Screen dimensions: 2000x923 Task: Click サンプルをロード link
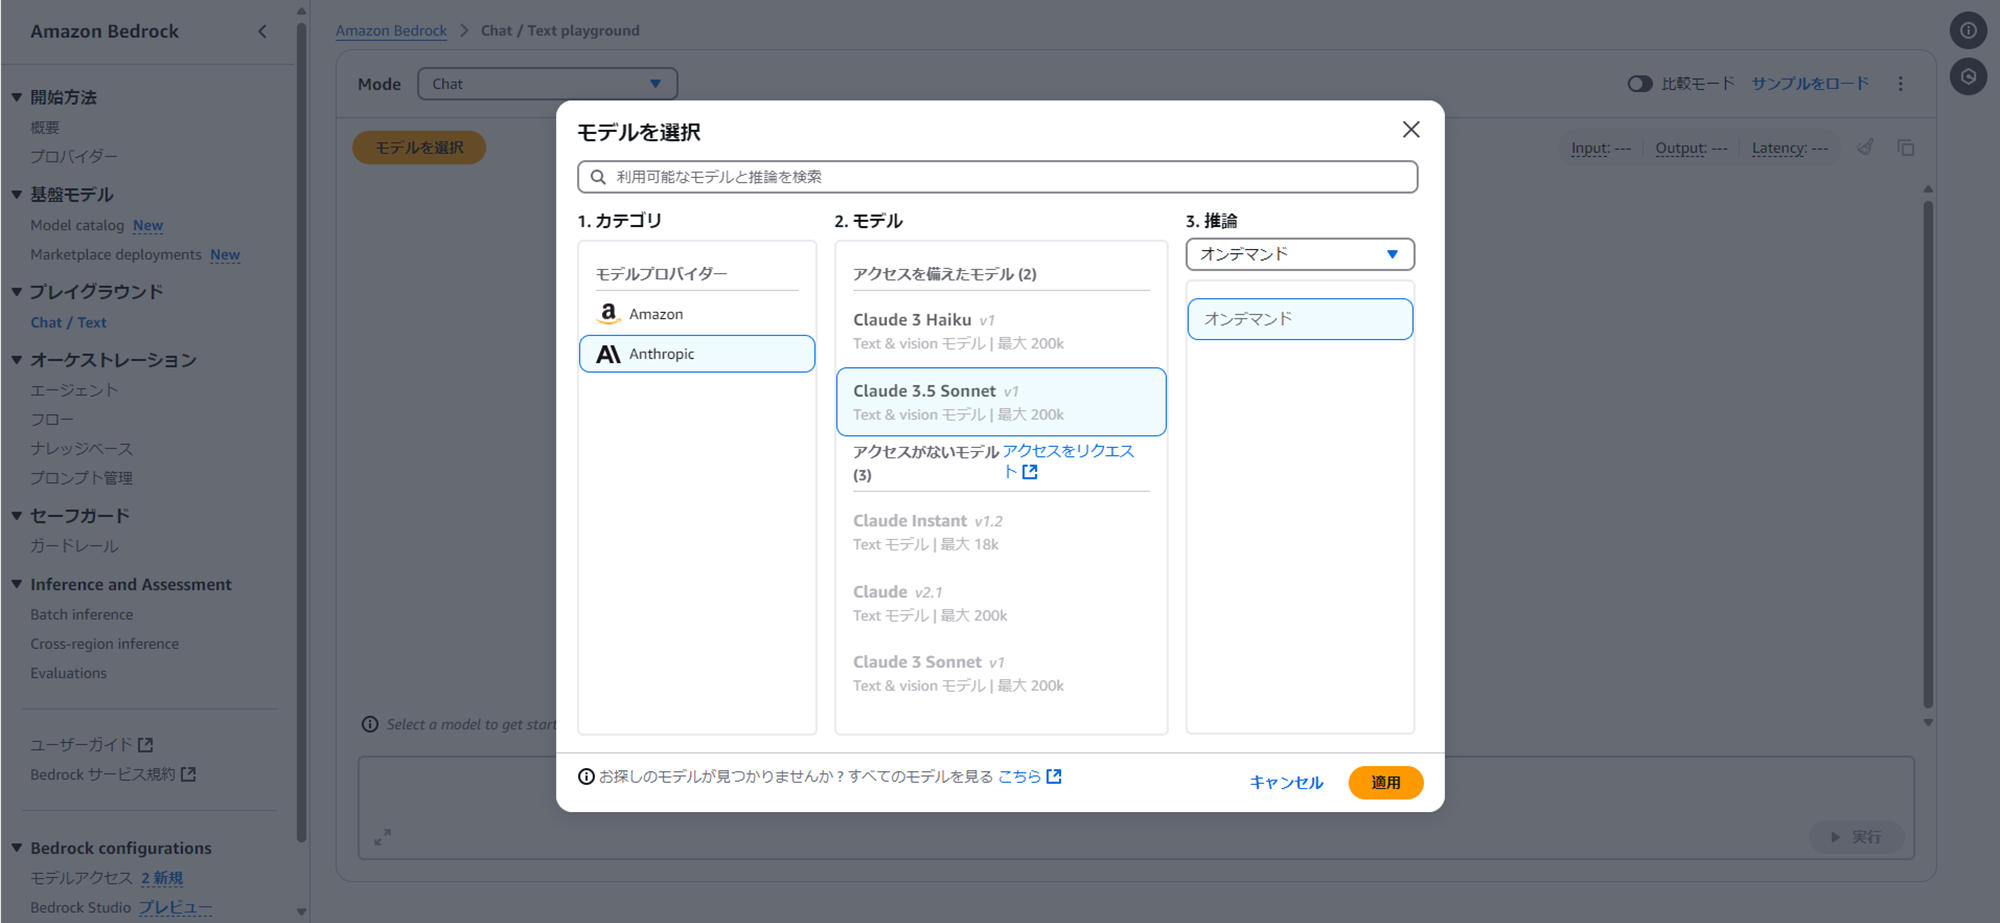pos(1810,83)
